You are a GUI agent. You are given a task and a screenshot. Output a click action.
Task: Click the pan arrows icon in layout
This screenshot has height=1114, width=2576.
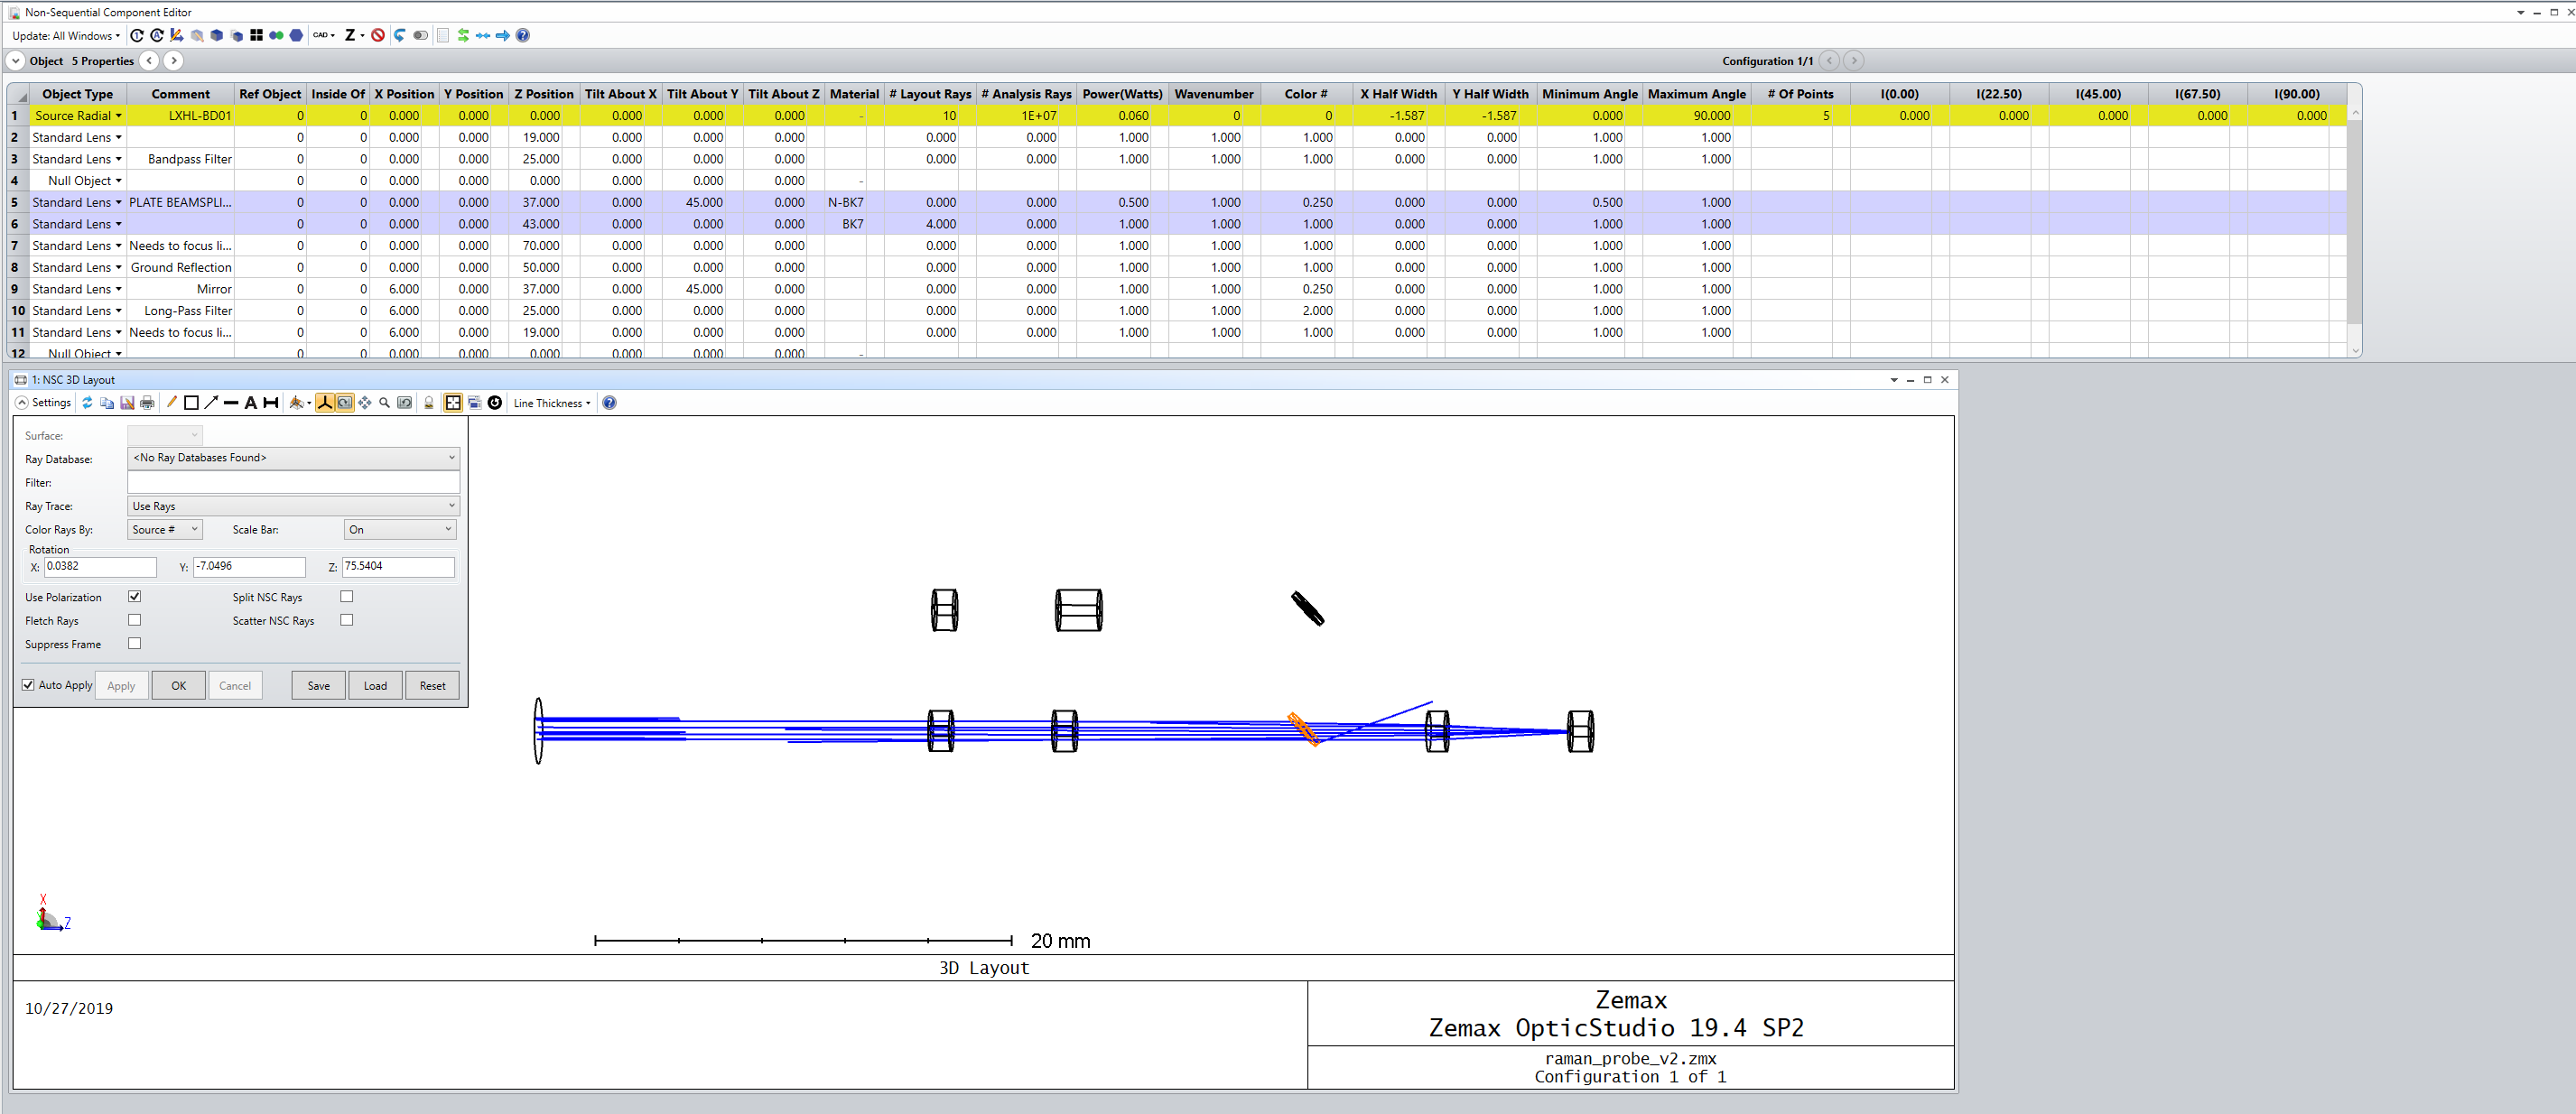tap(365, 403)
